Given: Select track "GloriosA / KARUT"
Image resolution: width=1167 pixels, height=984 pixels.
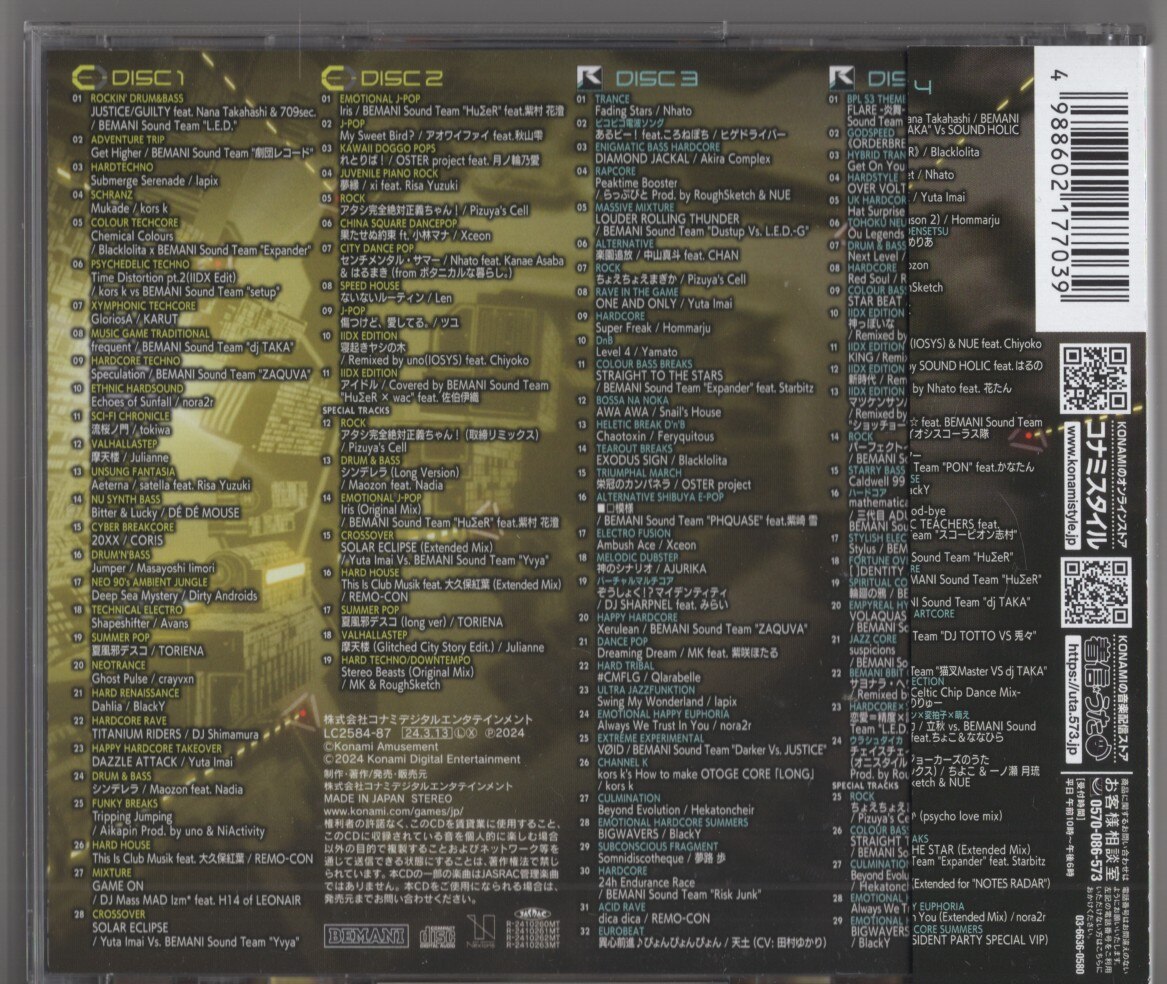Looking at the screenshot, I should [x=134, y=319].
